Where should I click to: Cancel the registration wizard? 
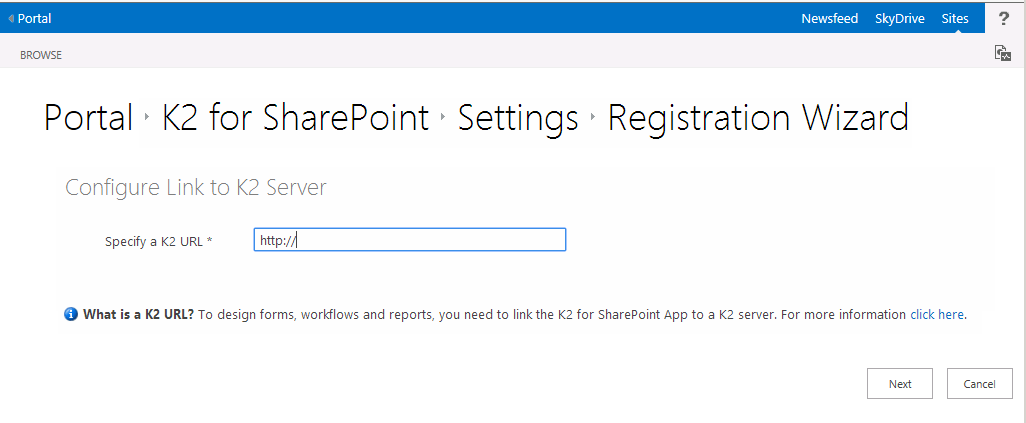979,383
